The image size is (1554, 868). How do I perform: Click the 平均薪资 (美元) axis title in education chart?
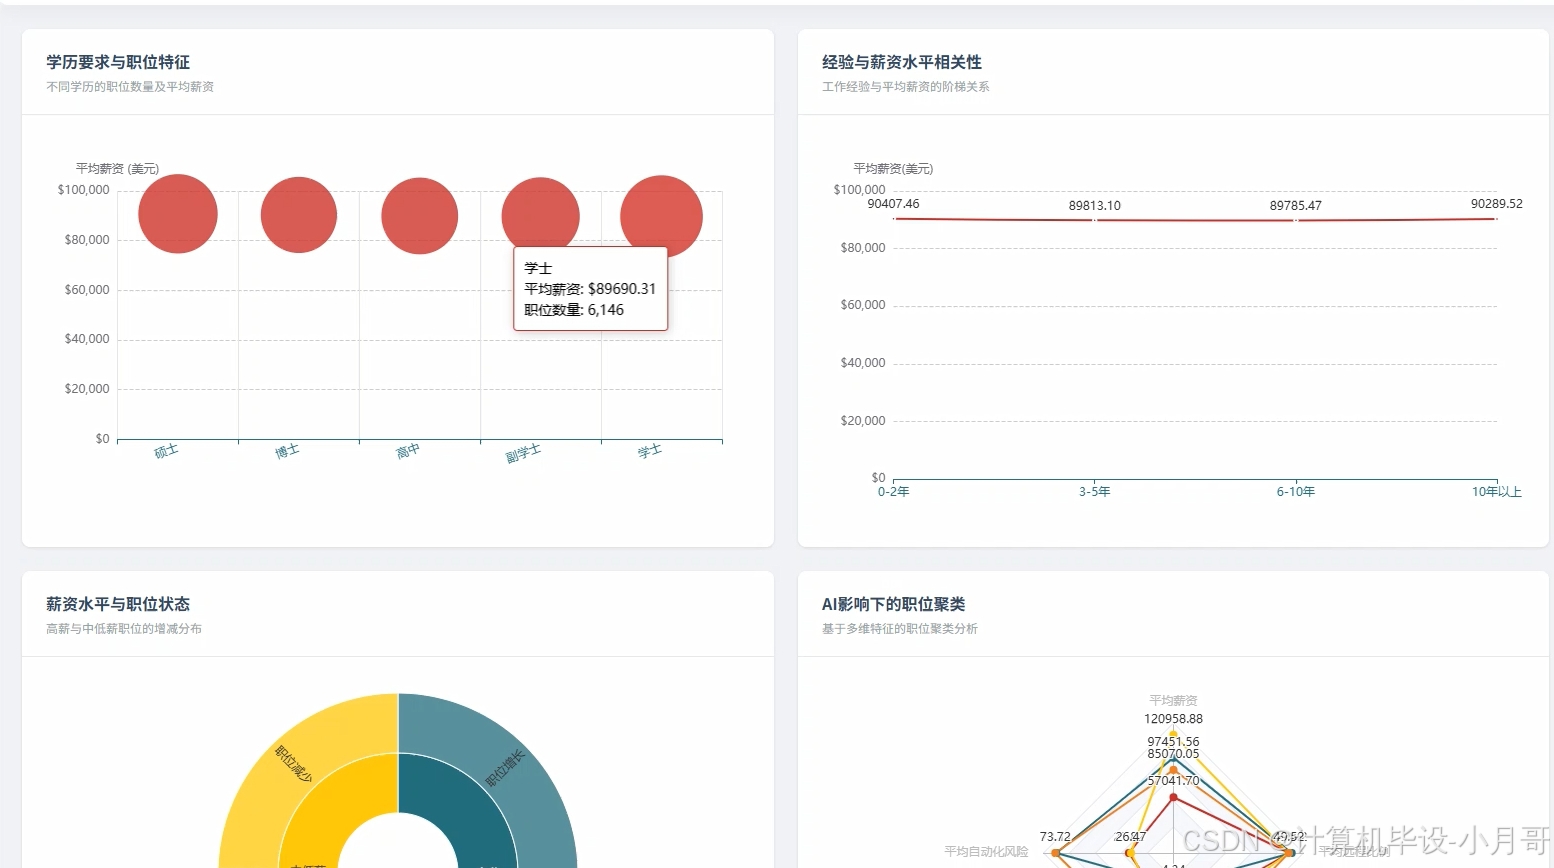point(118,169)
